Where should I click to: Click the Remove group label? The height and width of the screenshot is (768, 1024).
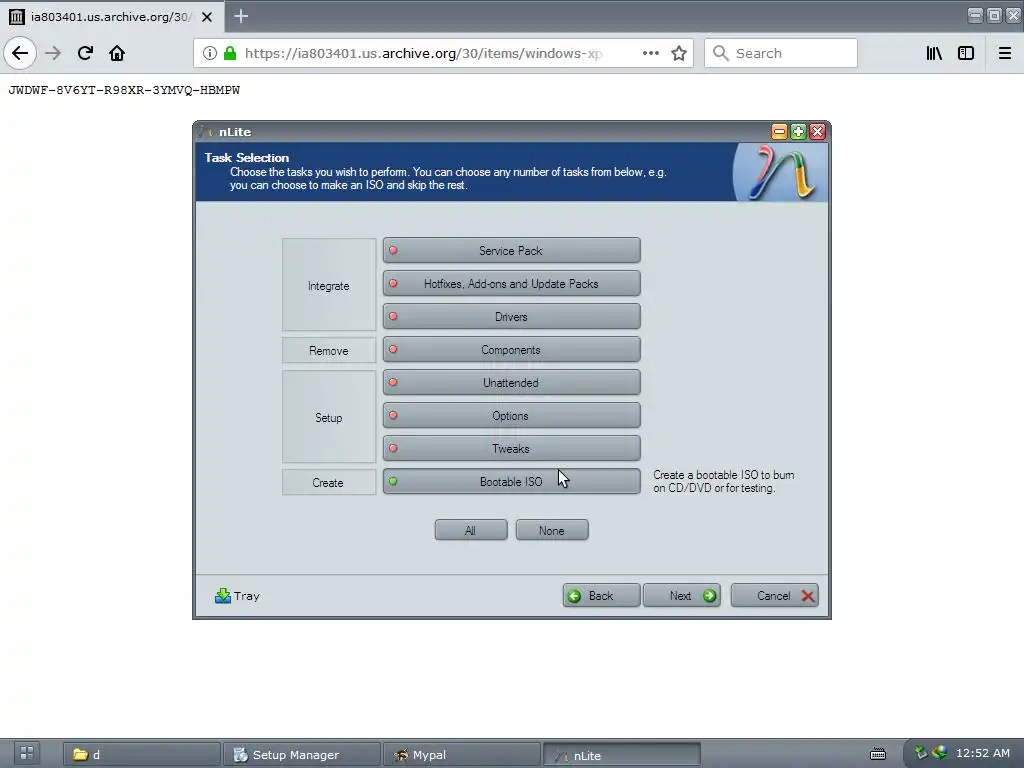[328, 351]
